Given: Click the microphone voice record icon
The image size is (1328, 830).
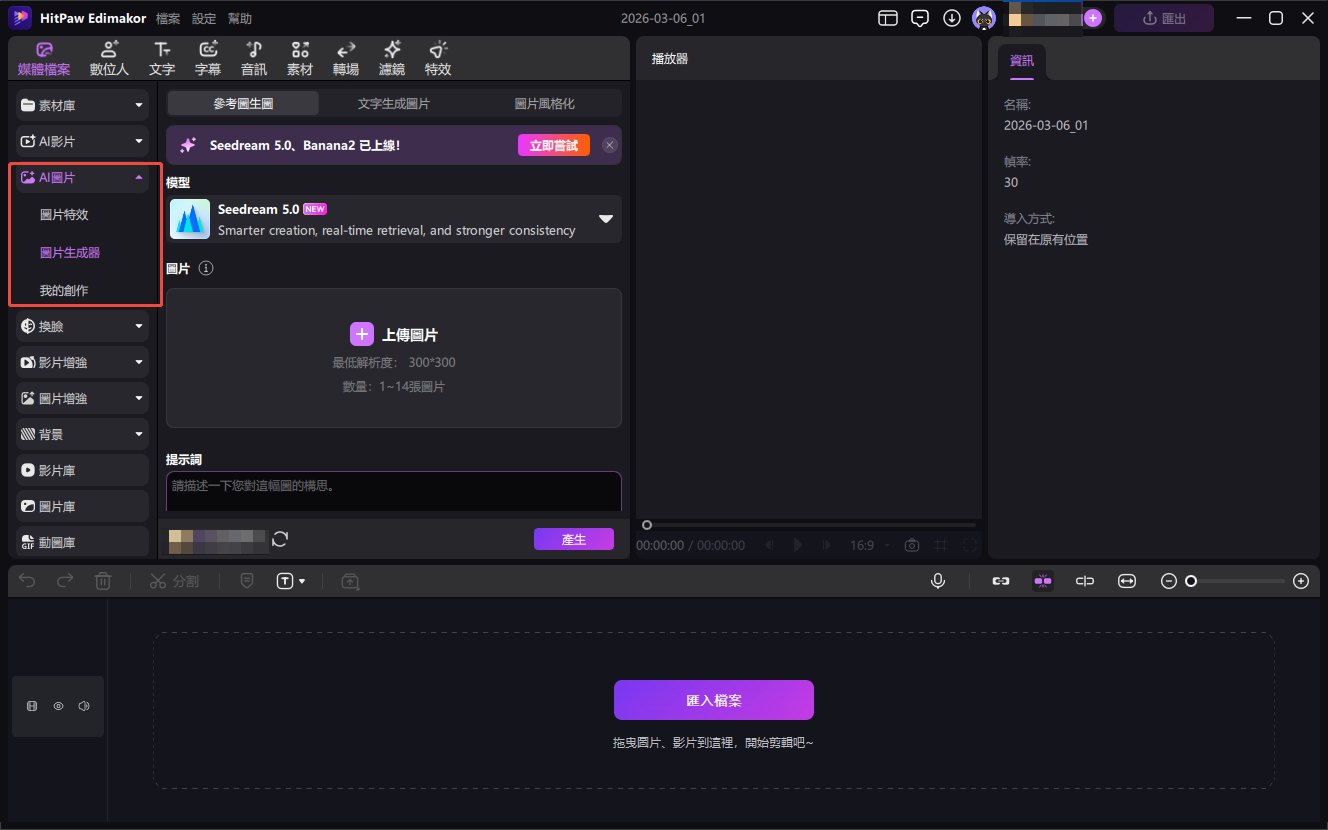Looking at the screenshot, I should click(938, 581).
